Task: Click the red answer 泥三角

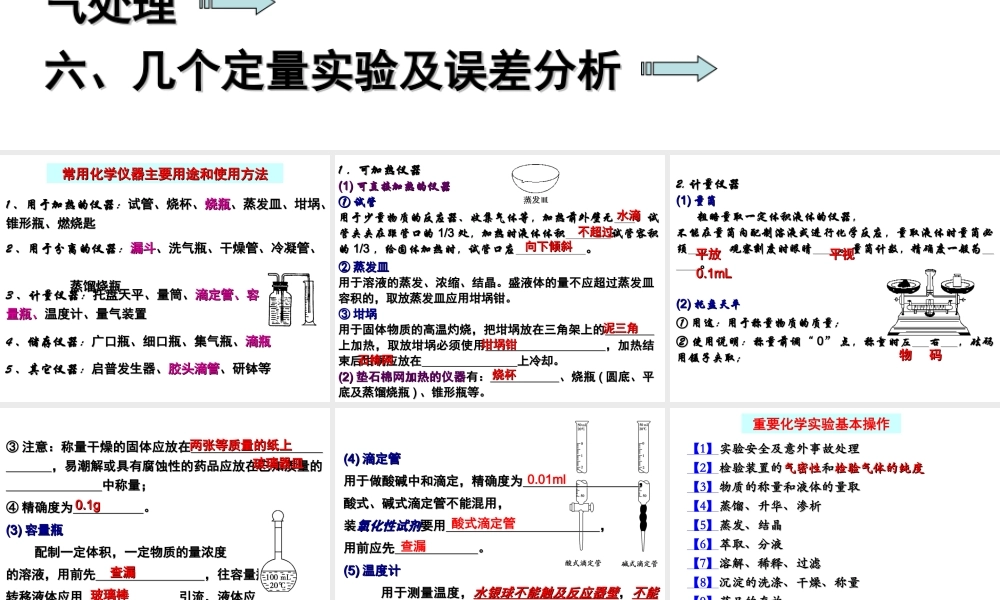Action: (621, 328)
